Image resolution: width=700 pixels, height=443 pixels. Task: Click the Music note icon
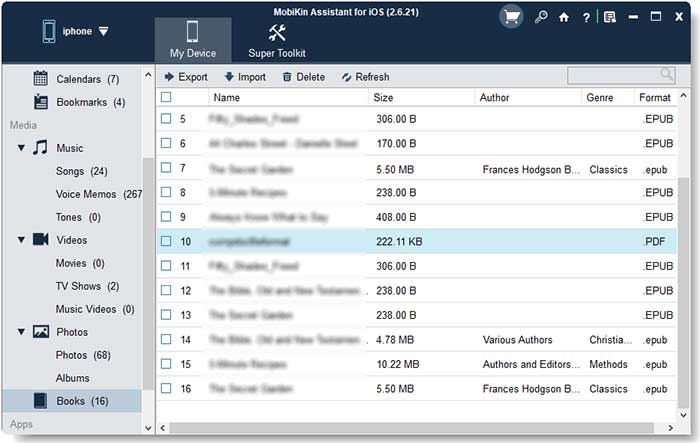click(40, 147)
